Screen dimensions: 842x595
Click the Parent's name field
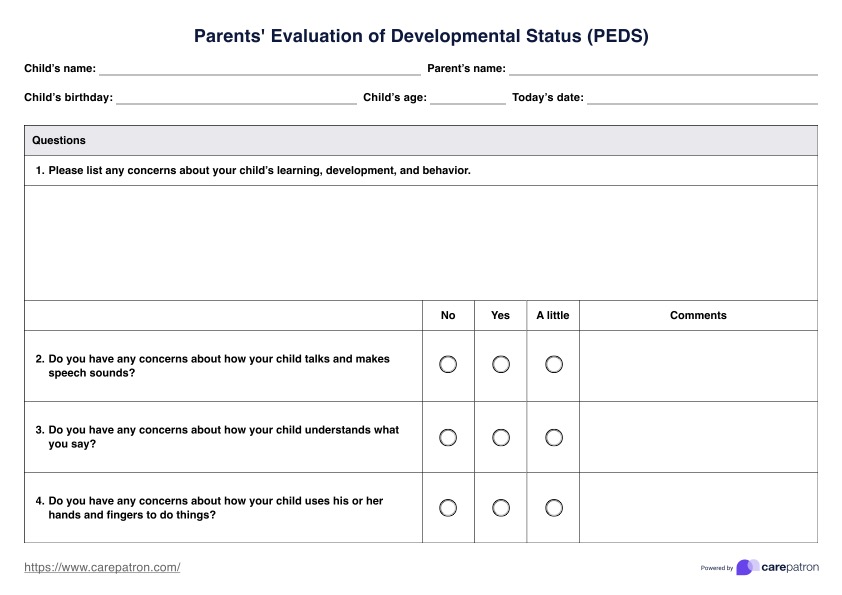point(662,68)
